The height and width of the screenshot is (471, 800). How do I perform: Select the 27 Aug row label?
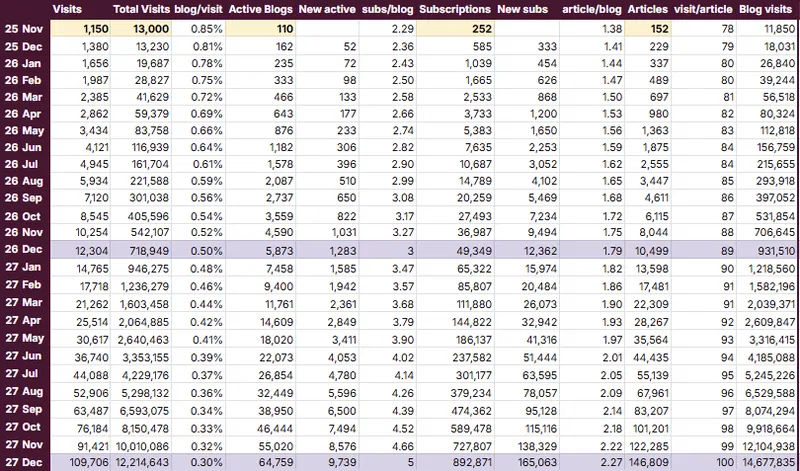[x=24, y=391]
